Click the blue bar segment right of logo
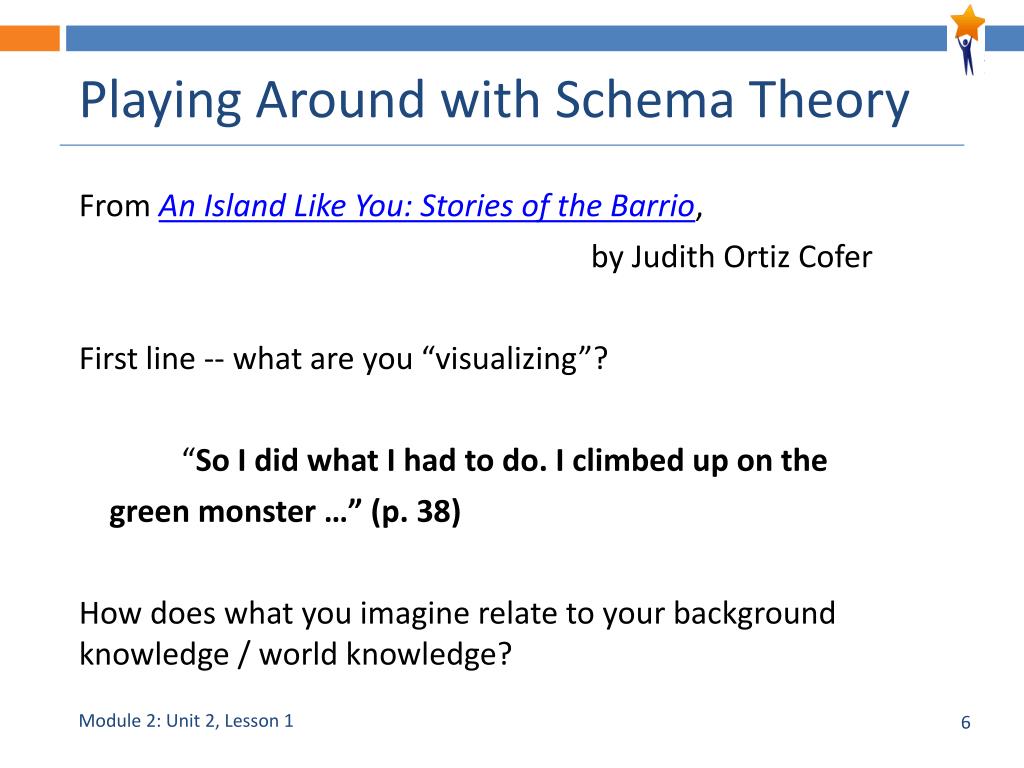The image size is (1024, 768). pos(1004,38)
